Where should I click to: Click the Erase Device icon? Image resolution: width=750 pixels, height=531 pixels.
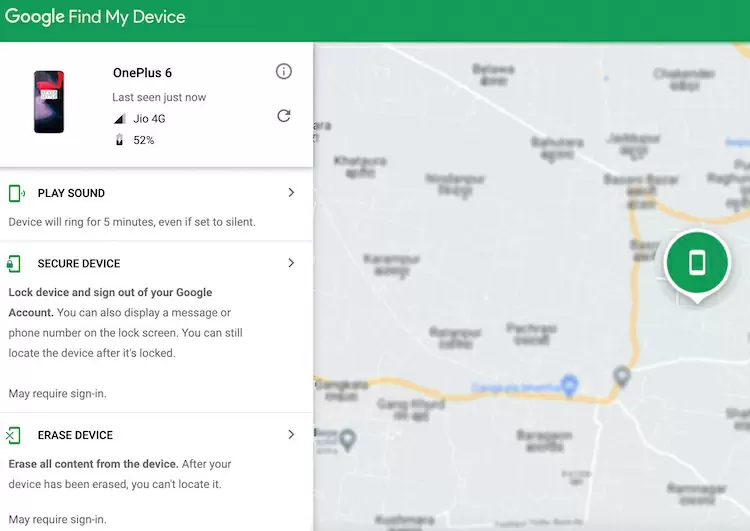point(13,435)
